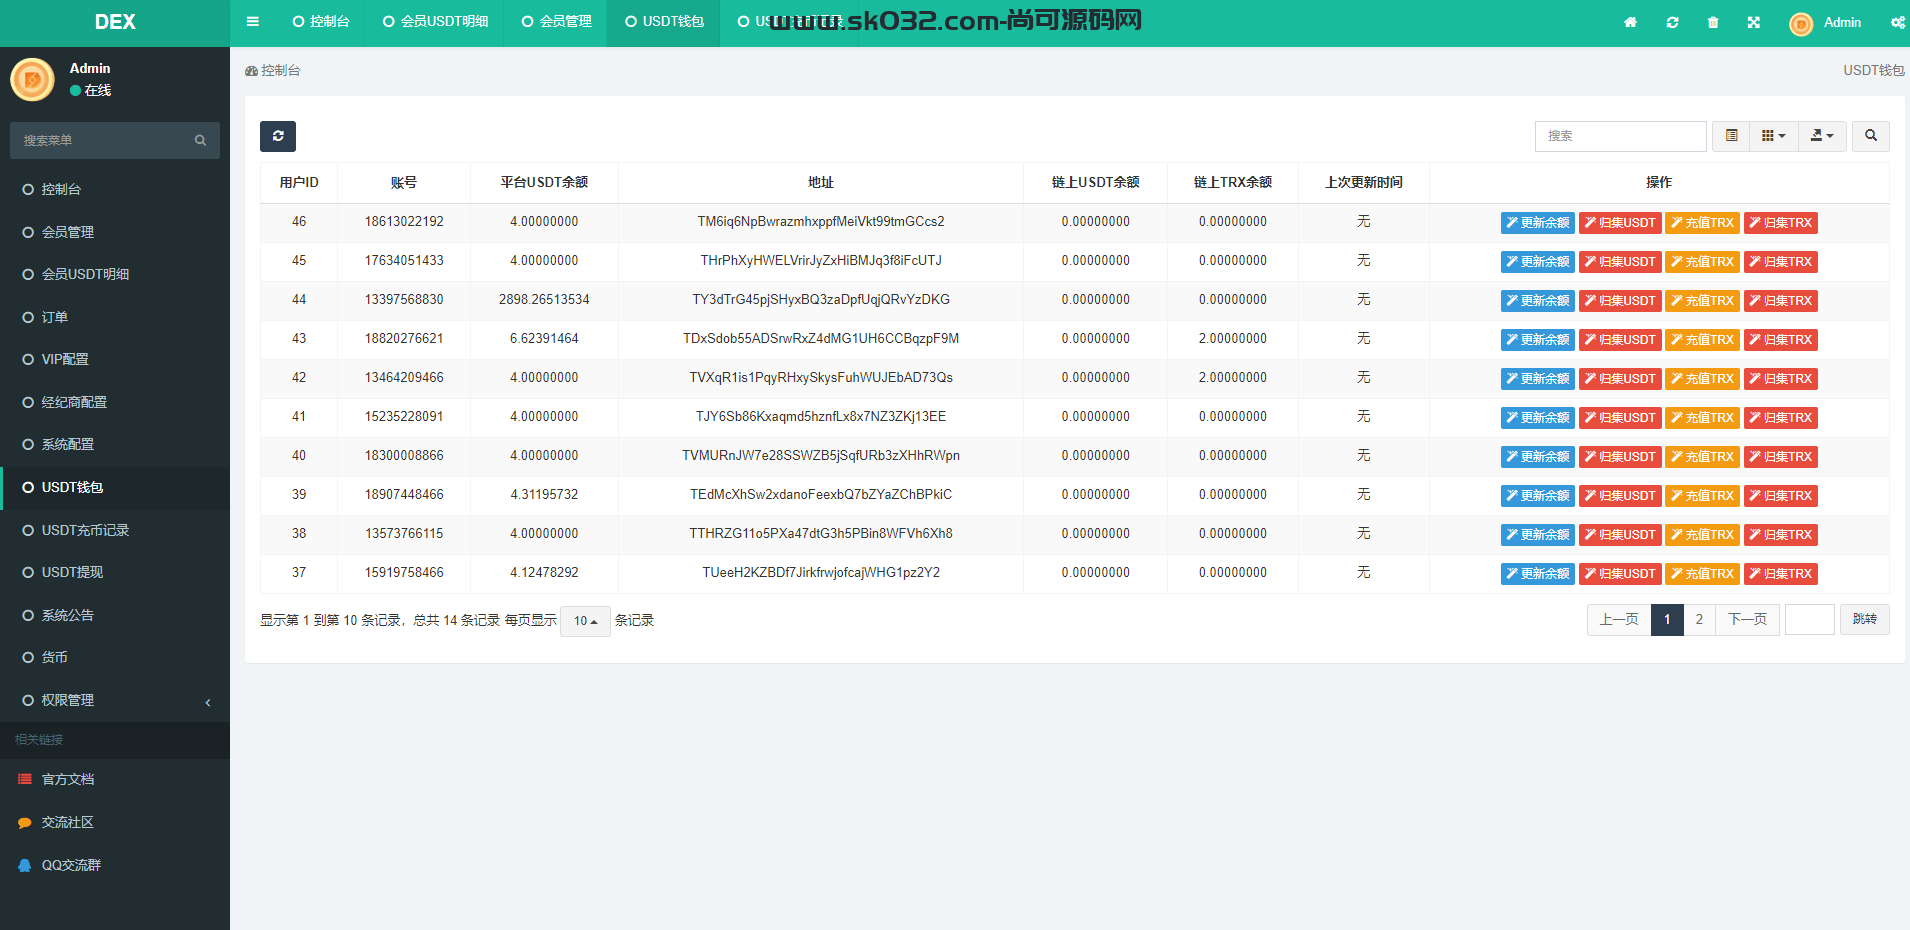Switch to the 会员USDT明细 top tab
This screenshot has height=930, width=1910.
click(x=435, y=22)
